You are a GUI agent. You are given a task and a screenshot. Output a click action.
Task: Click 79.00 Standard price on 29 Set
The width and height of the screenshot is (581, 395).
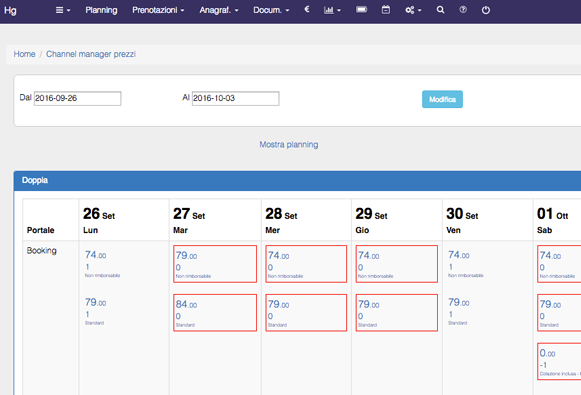396,313
